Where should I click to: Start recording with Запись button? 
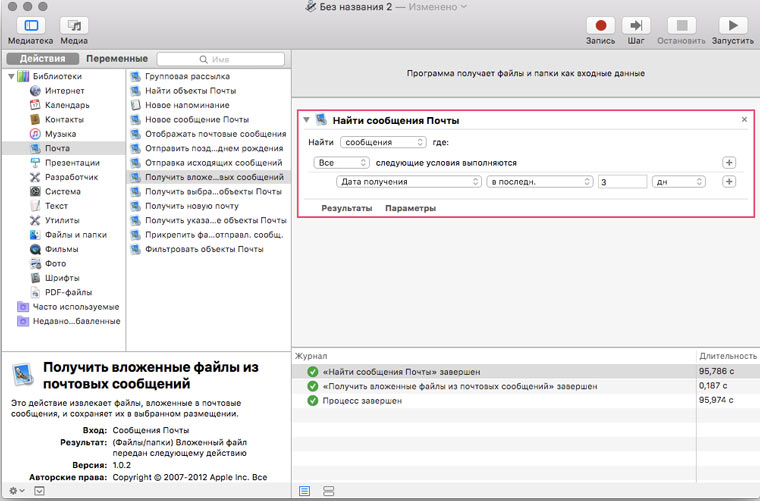(600, 25)
